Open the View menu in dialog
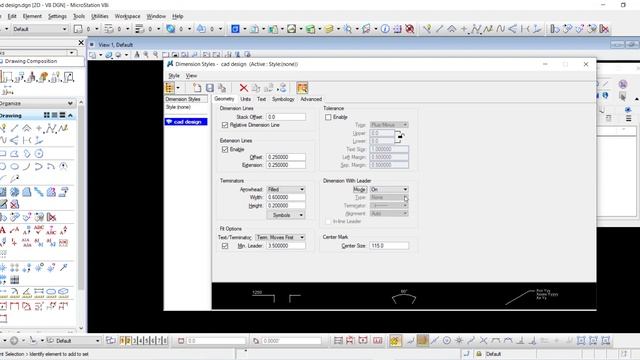The image size is (640, 360). pyautogui.click(x=191, y=76)
